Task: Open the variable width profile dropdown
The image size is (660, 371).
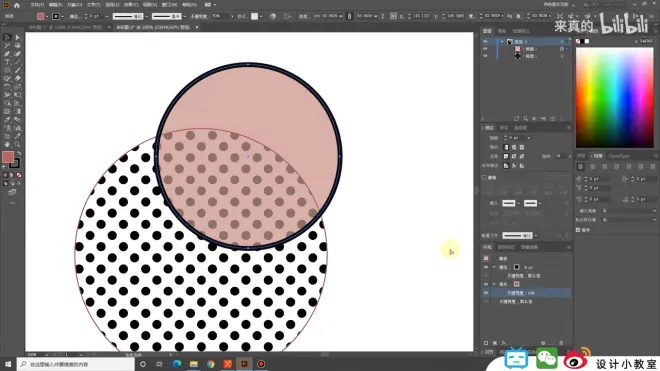Action: pos(146,16)
